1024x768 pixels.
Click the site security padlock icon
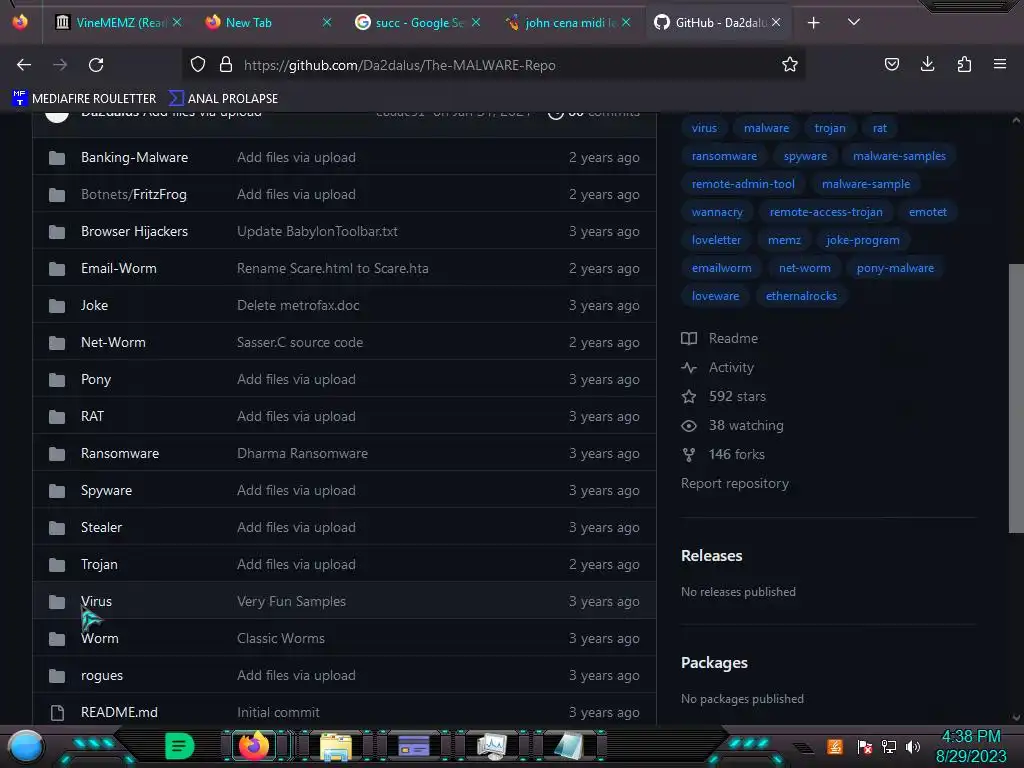point(226,65)
